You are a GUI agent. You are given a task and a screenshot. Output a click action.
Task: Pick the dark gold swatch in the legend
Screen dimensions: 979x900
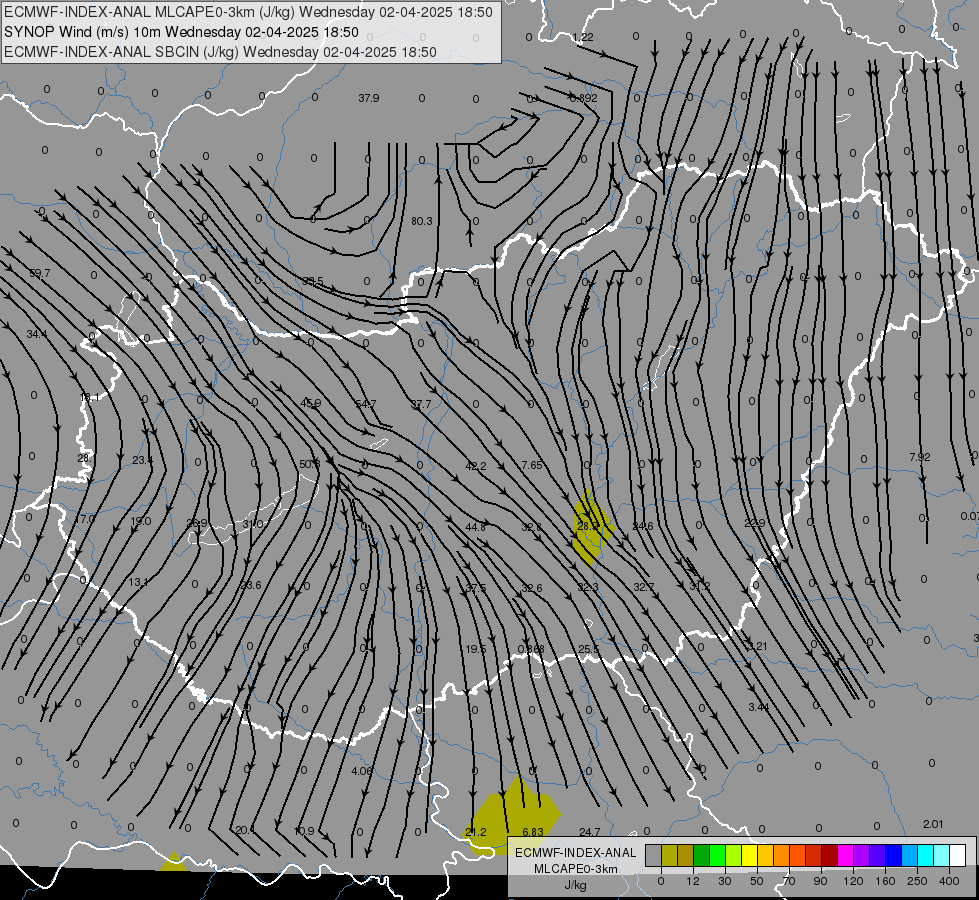point(686,855)
